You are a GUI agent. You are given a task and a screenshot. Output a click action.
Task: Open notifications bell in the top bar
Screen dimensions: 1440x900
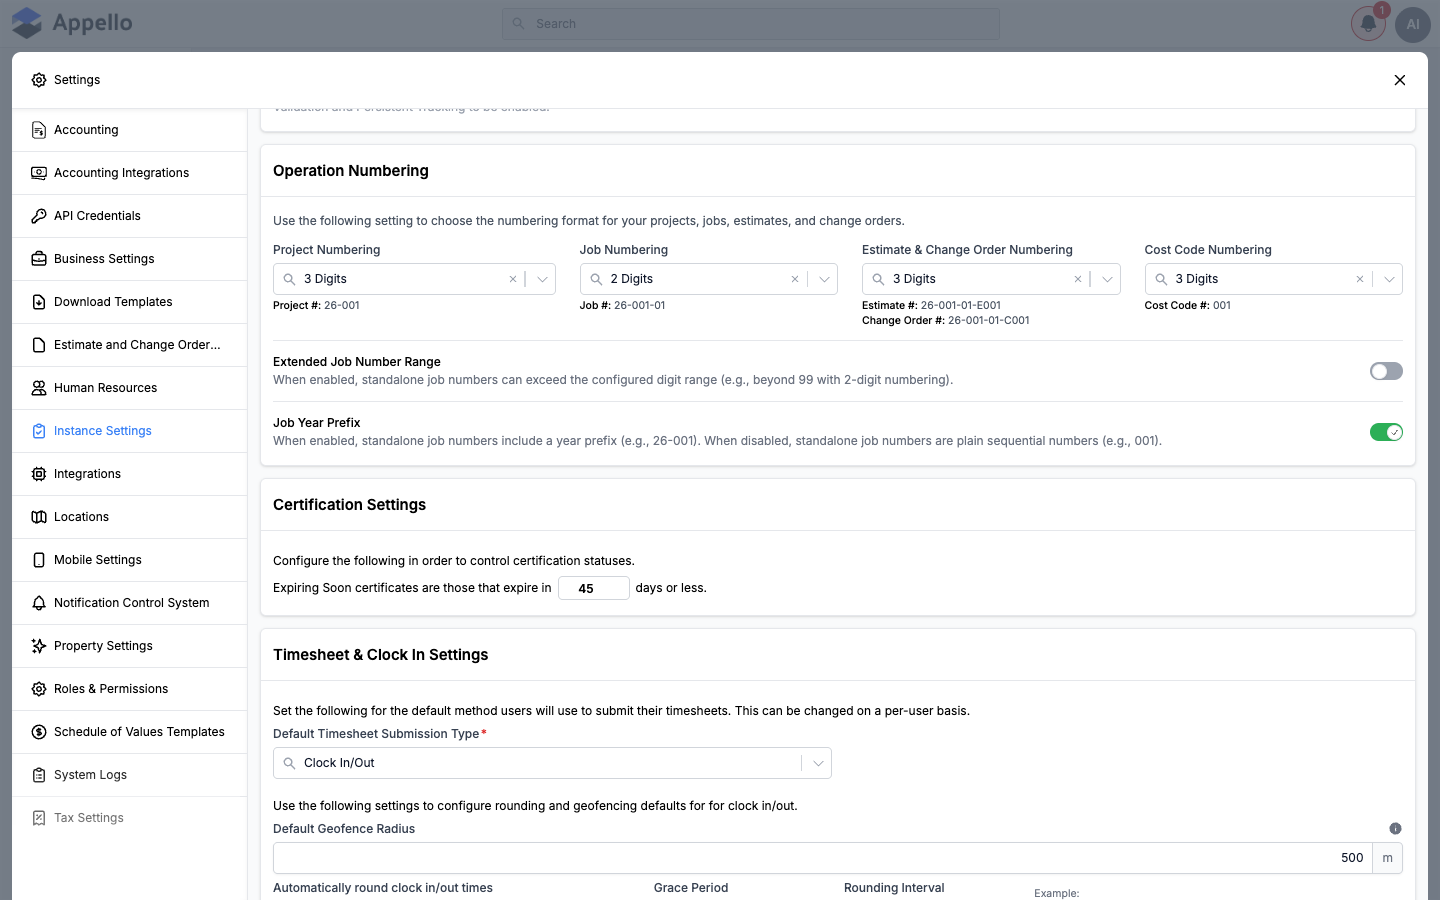click(x=1368, y=24)
